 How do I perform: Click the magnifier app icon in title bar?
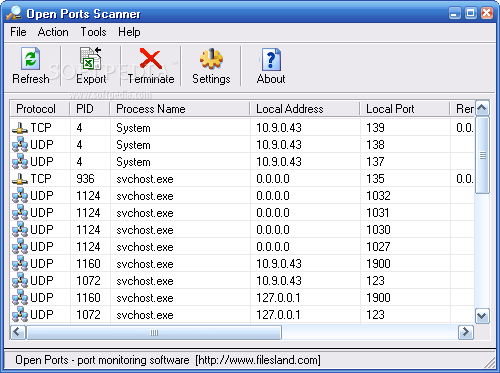(14, 13)
